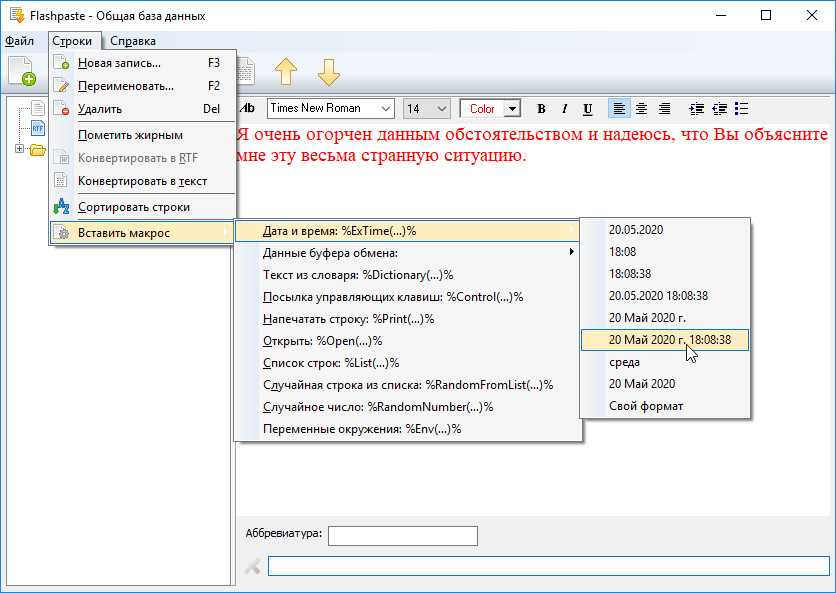Choose Конвертировать в текст menu entry
Screen dimensions: 836x593
tap(142, 181)
